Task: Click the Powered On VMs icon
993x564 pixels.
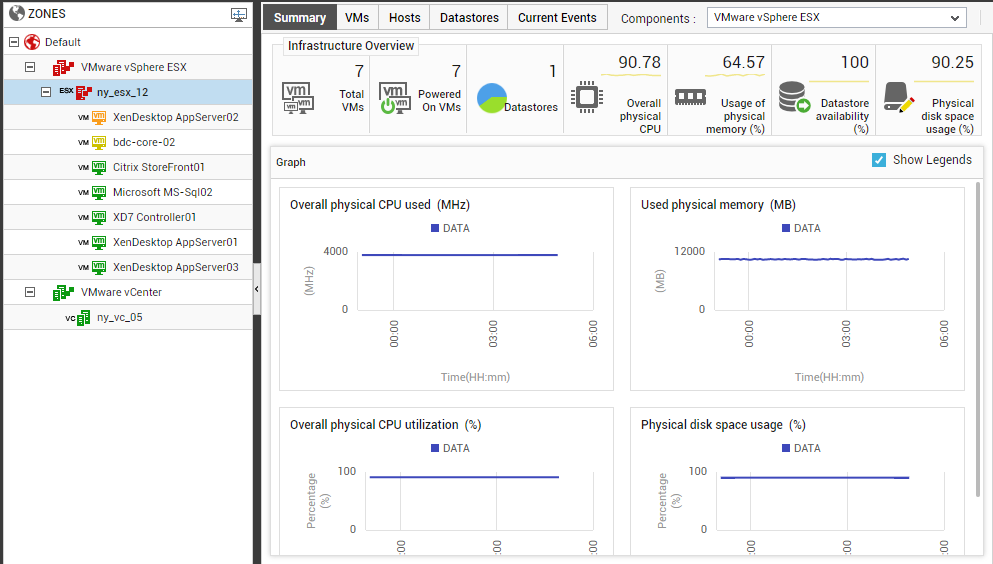Action: pyautogui.click(x=395, y=99)
